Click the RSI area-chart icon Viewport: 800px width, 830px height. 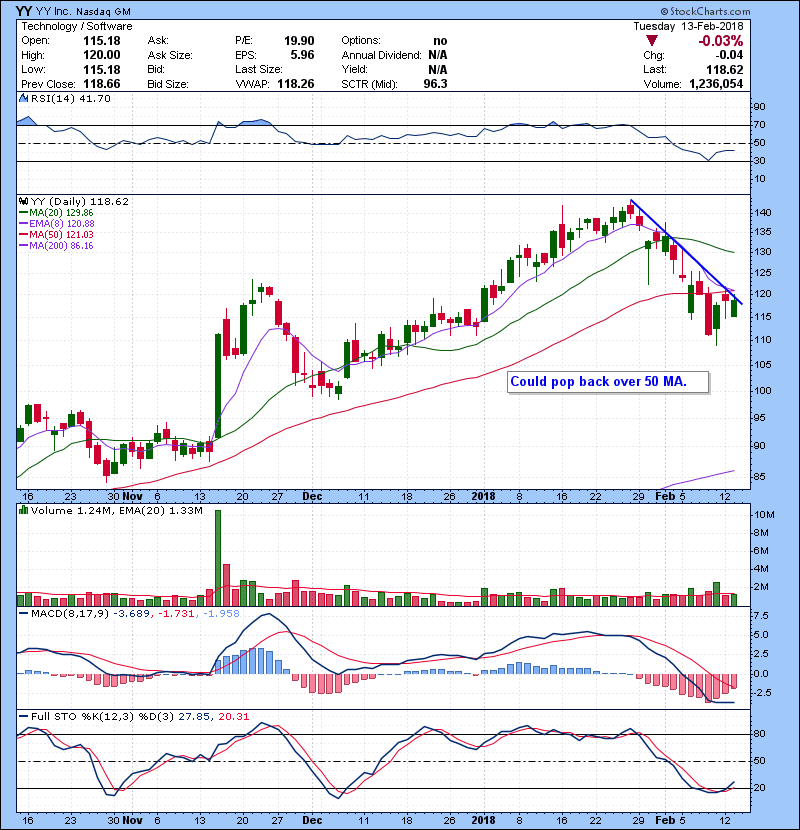click(23, 98)
